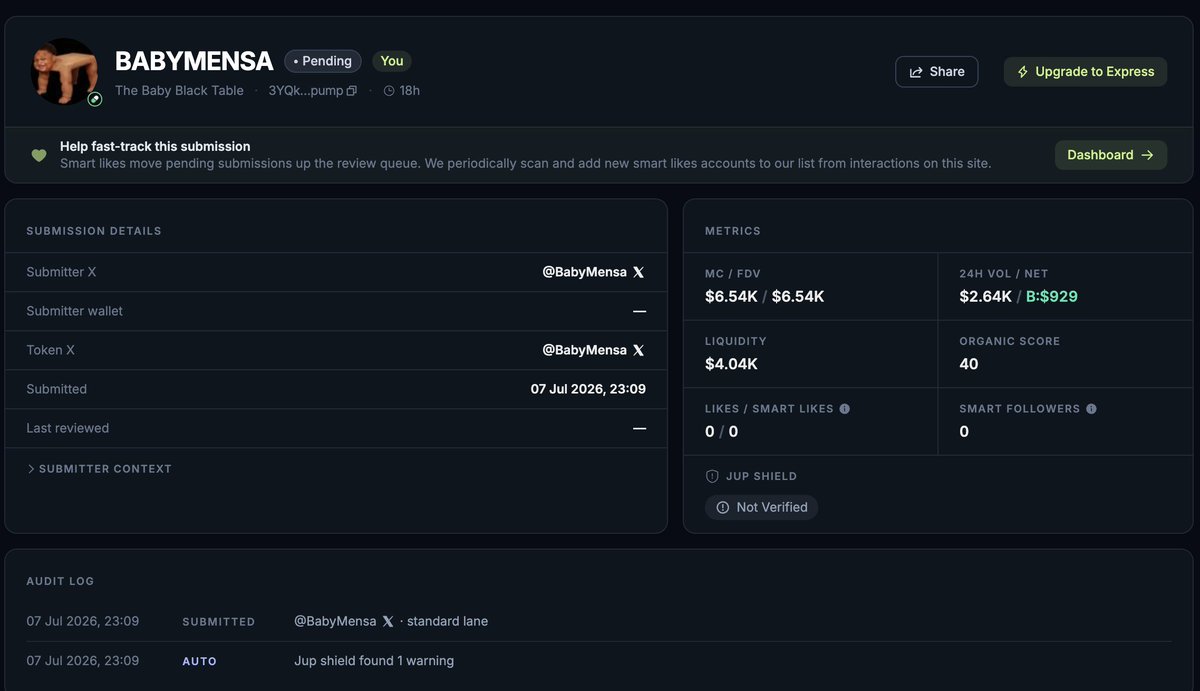Open @BabyMensa link in Token X row
Image resolution: width=1200 pixels, height=691 pixels.
click(x=584, y=350)
